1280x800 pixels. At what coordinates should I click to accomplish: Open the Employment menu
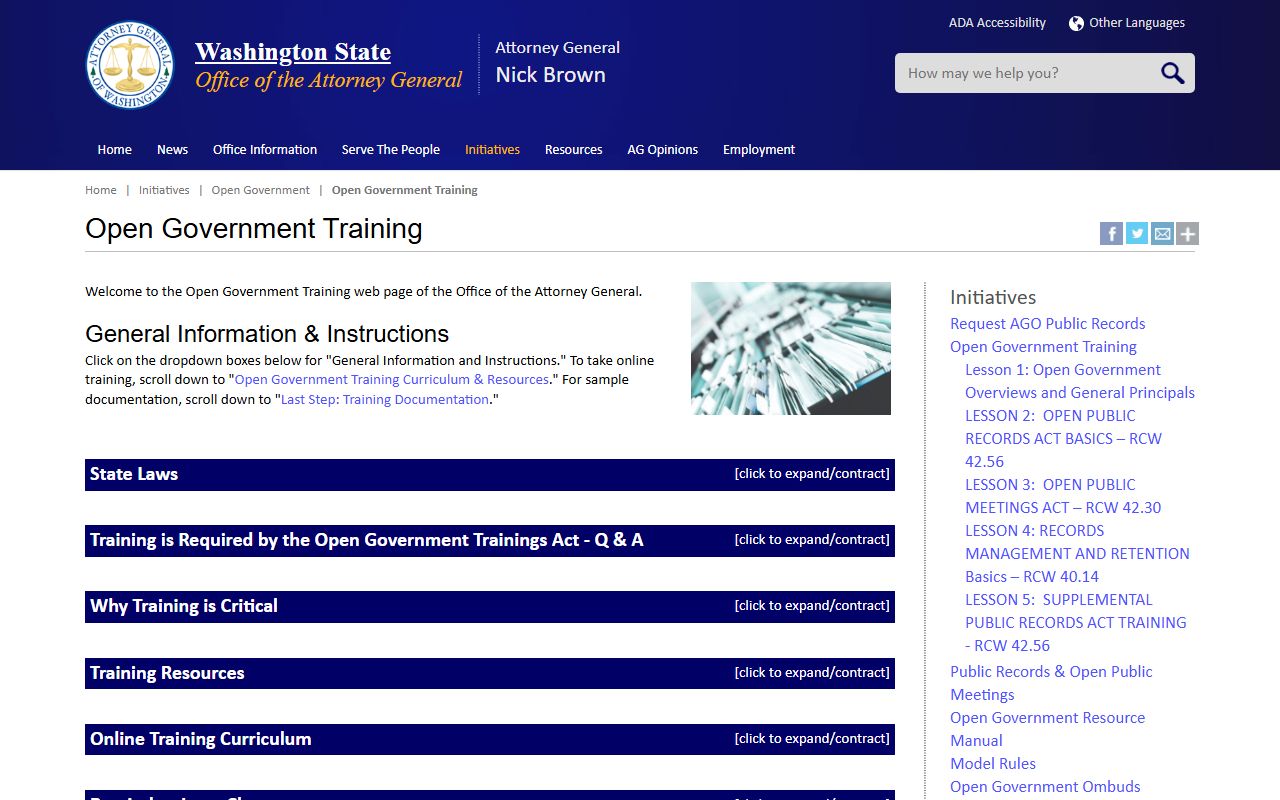(759, 149)
